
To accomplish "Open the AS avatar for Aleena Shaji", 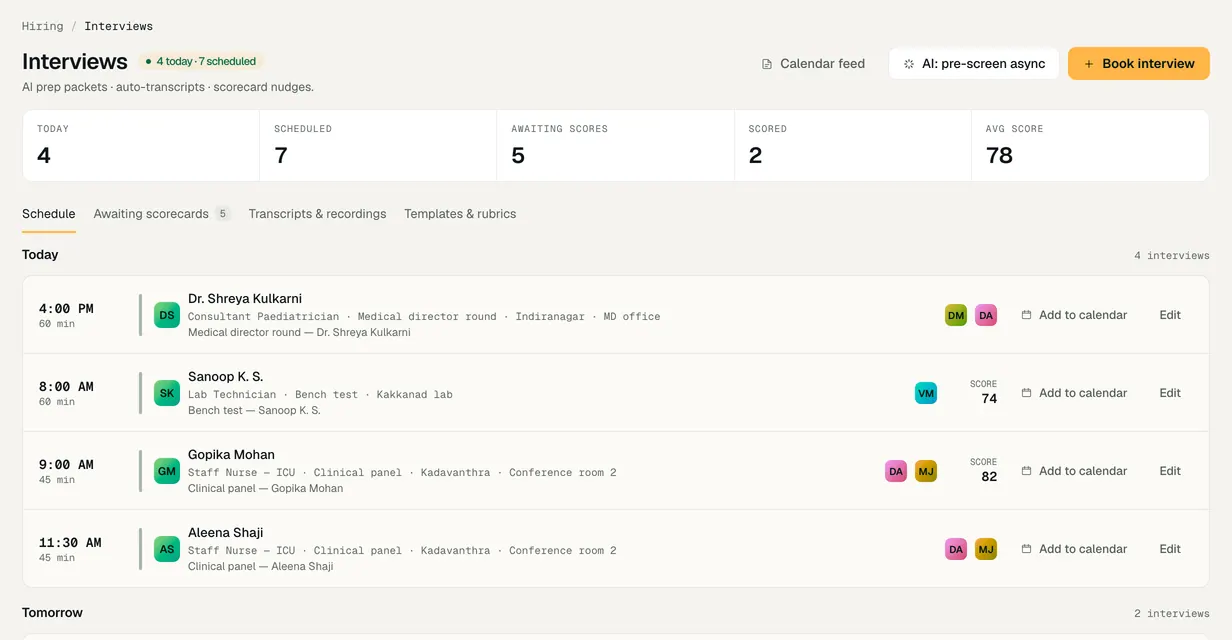I will point(167,549).
